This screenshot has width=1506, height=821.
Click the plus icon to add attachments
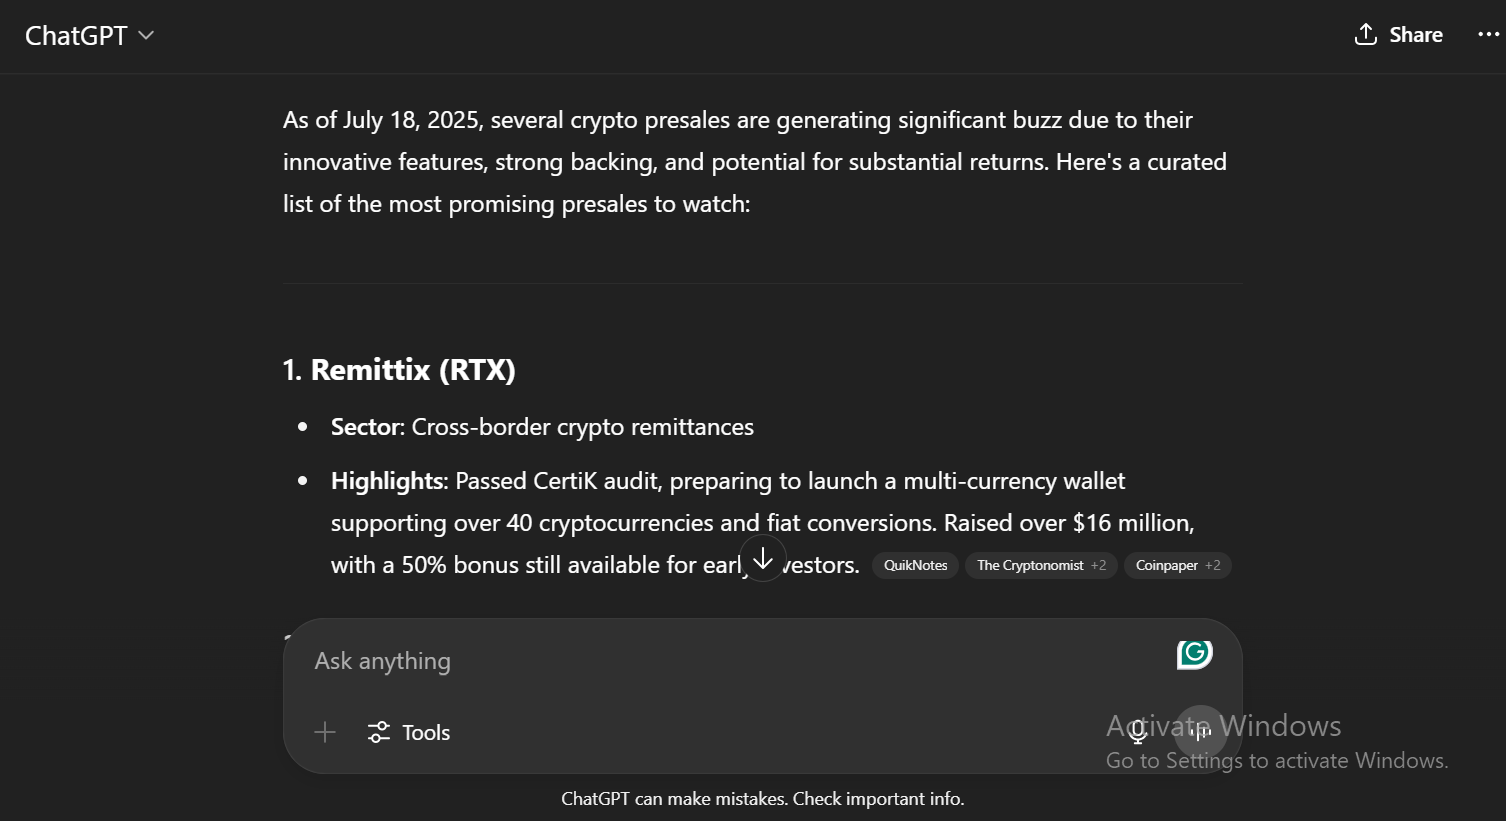[x=325, y=732]
